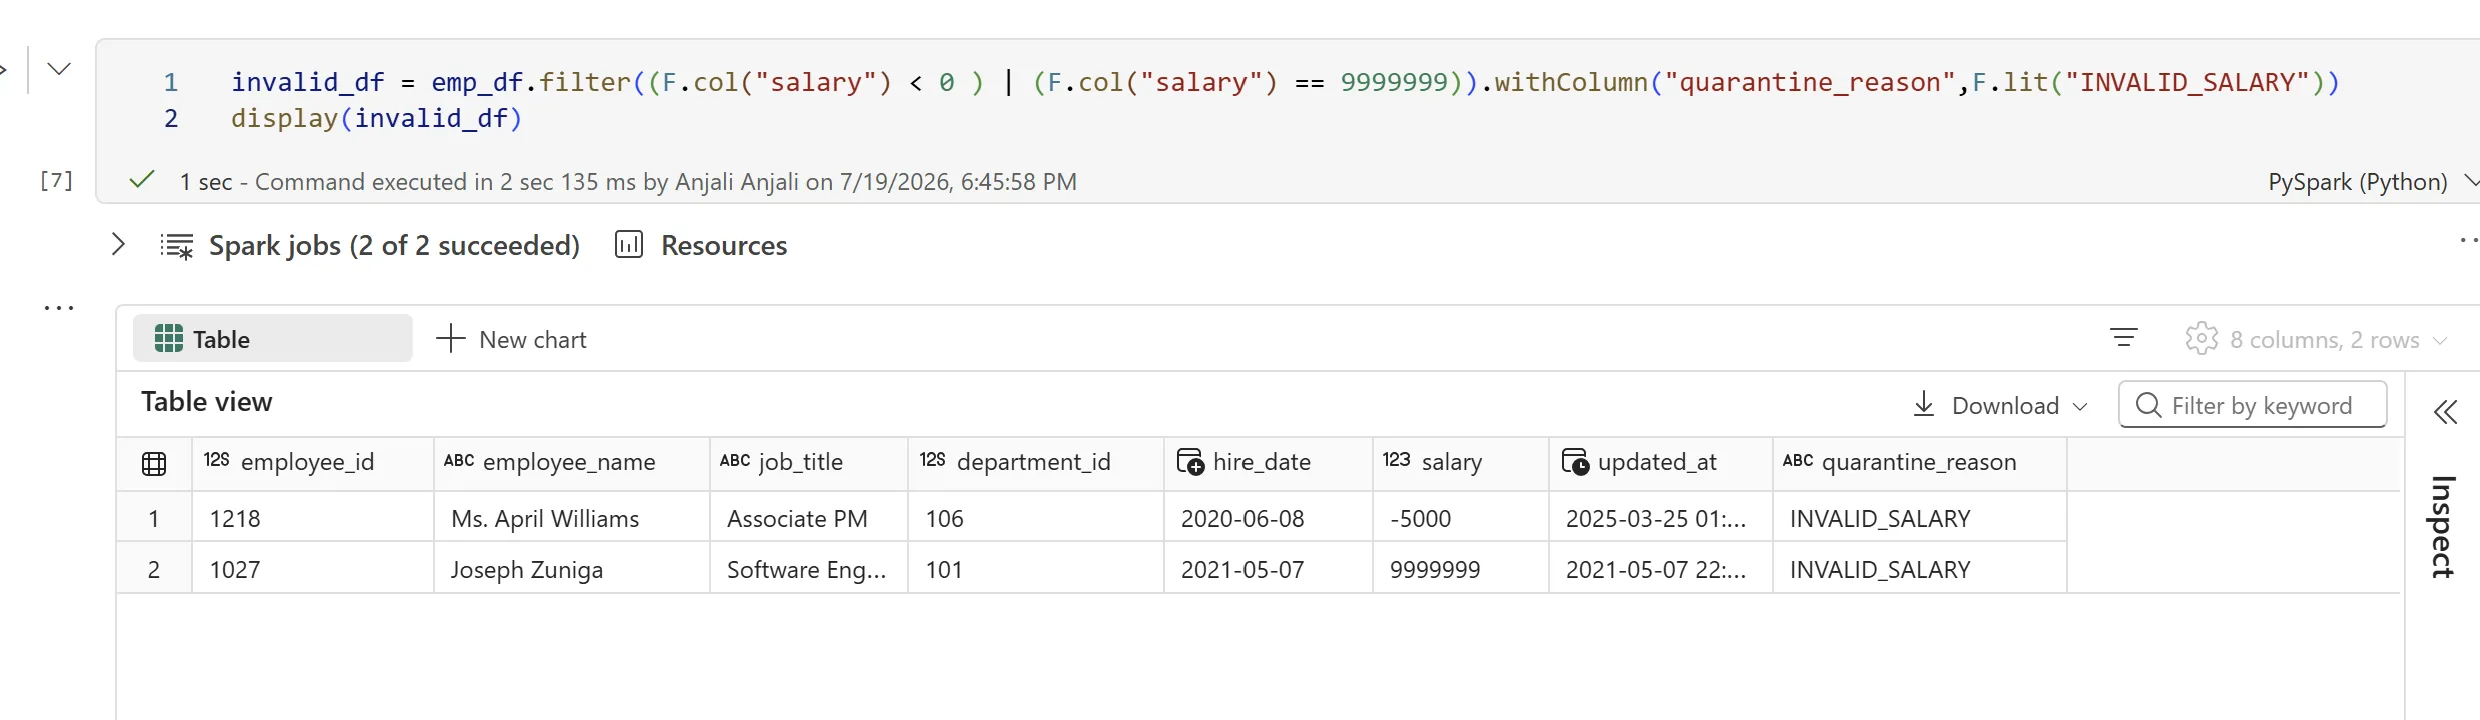Select the cell containing Joseph Zuniga
2480x720 pixels.
click(572, 569)
